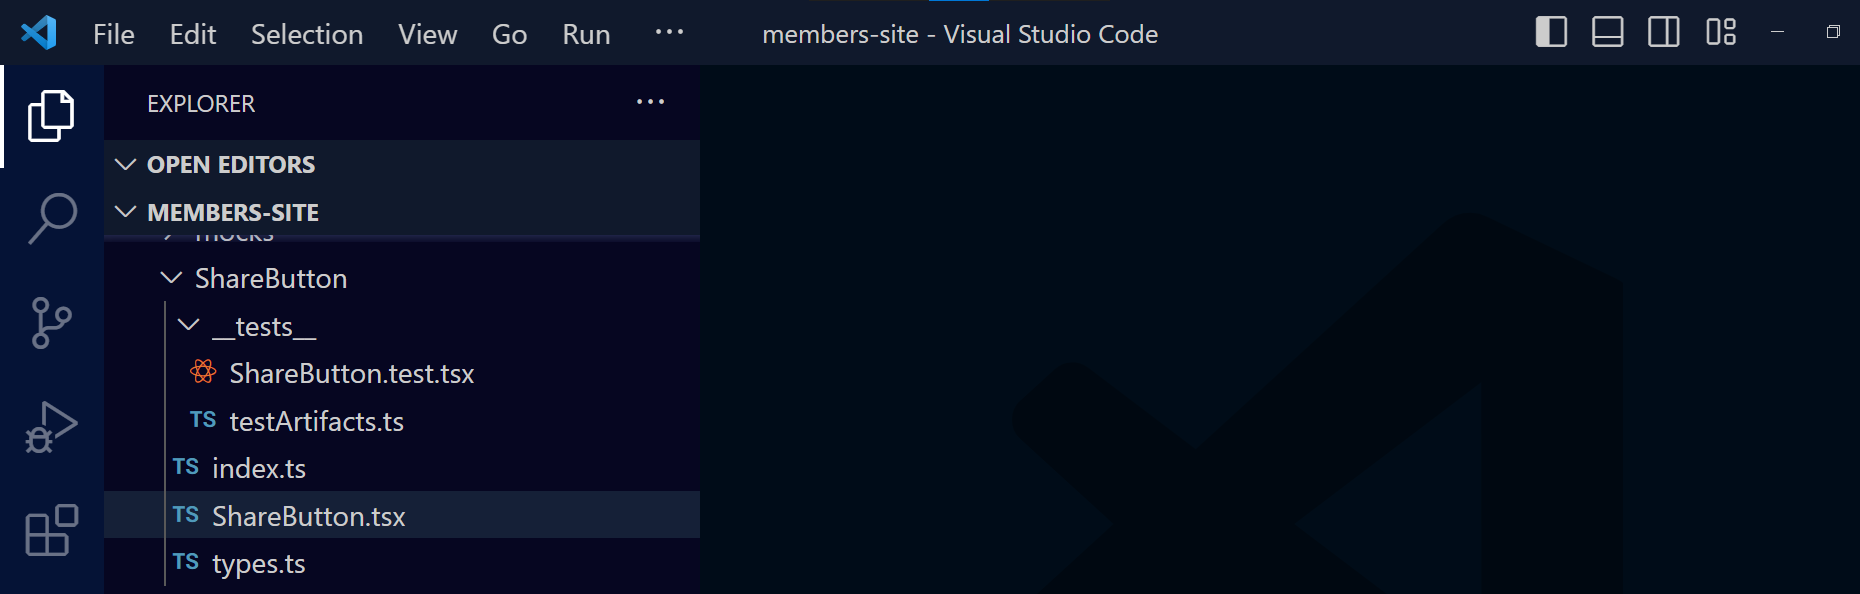The height and width of the screenshot is (594, 1860).
Task: Open the Explorer view in activity bar
Action: coord(51,116)
